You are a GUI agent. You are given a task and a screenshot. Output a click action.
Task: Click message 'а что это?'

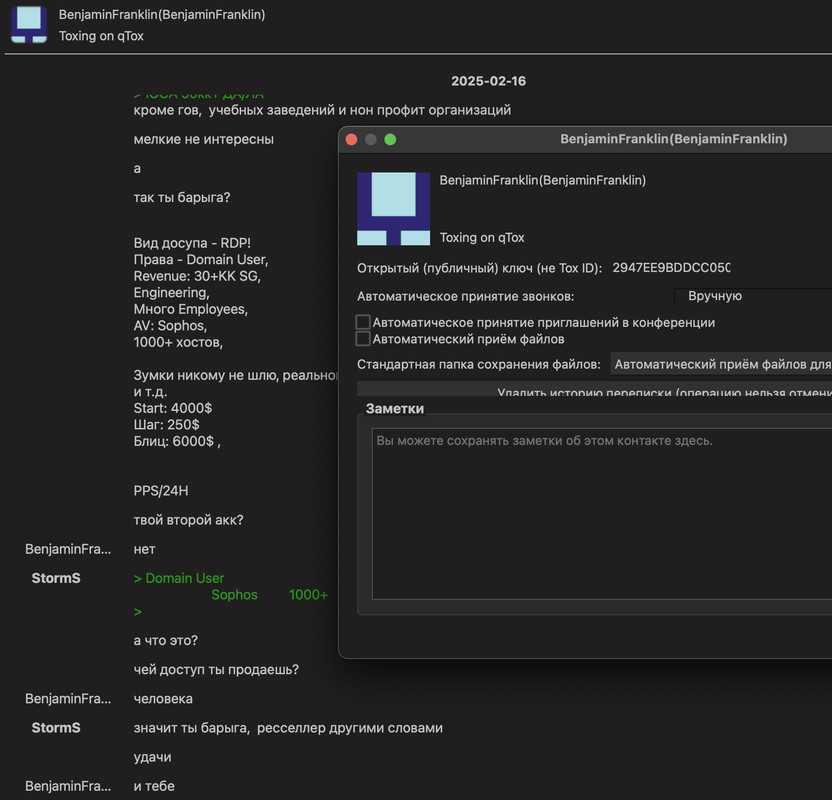166,640
